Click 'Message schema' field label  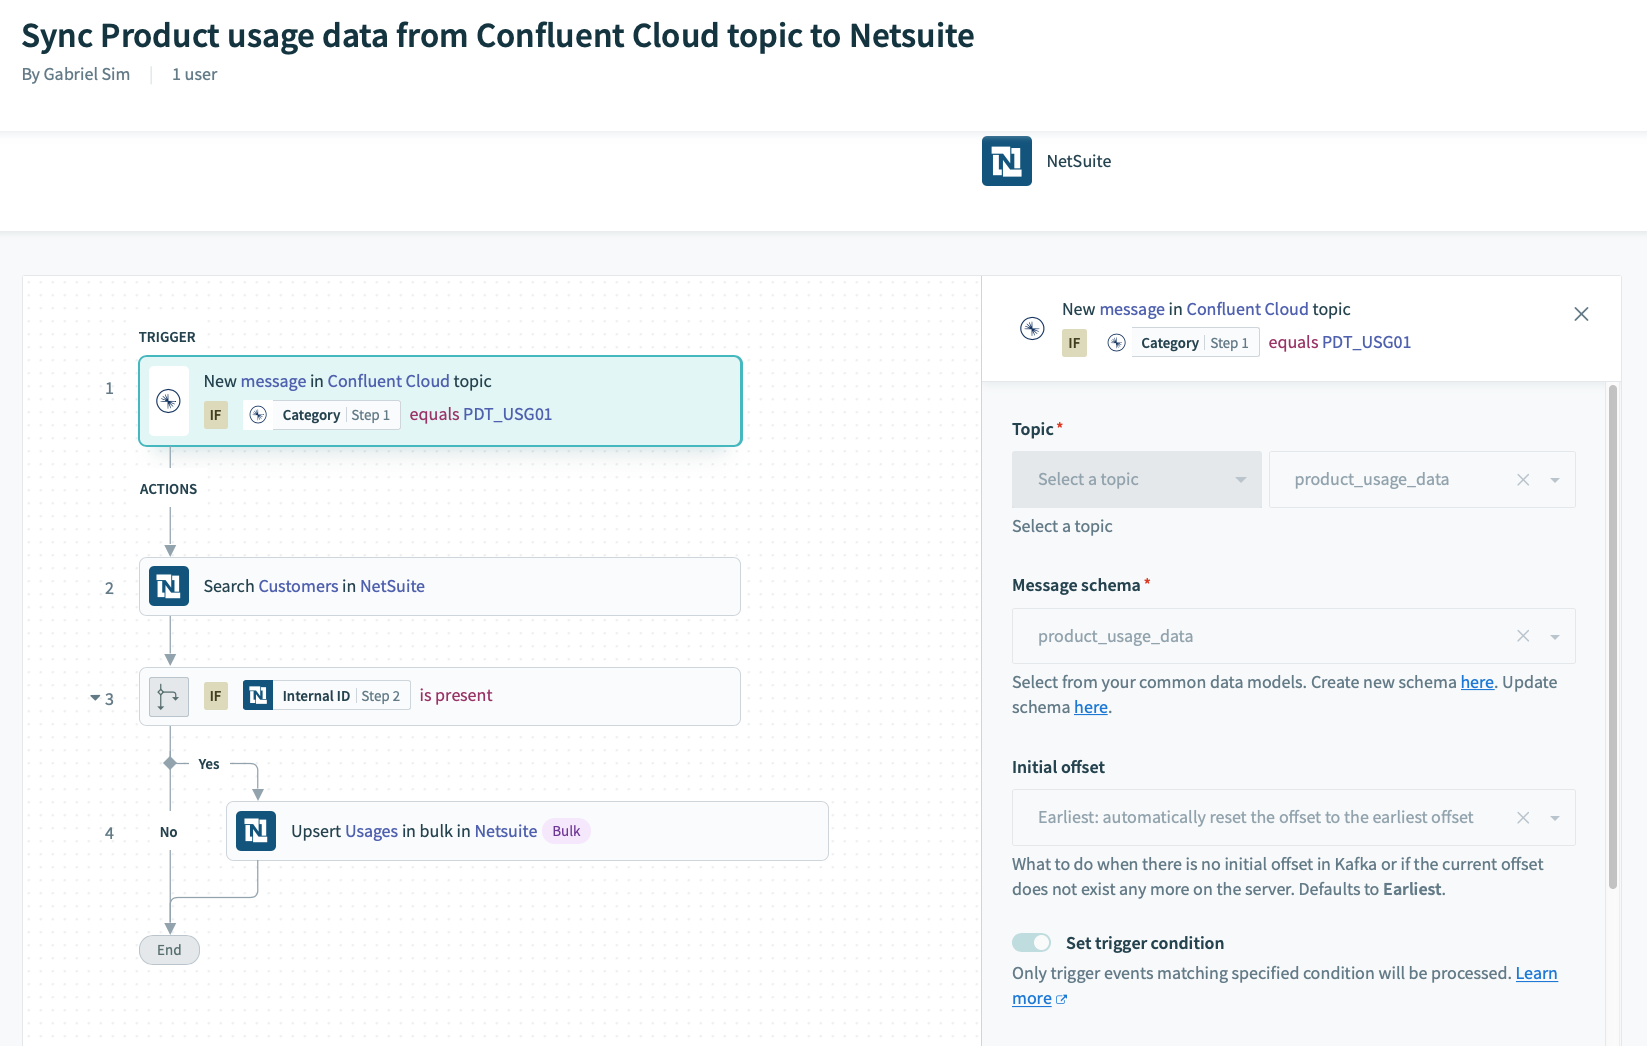point(1076,585)
